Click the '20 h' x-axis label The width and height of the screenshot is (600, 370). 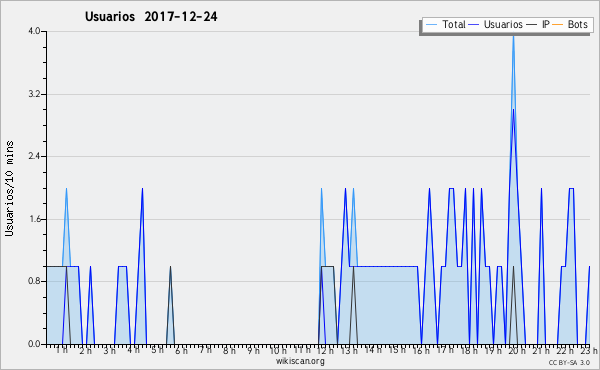[517, 350]
